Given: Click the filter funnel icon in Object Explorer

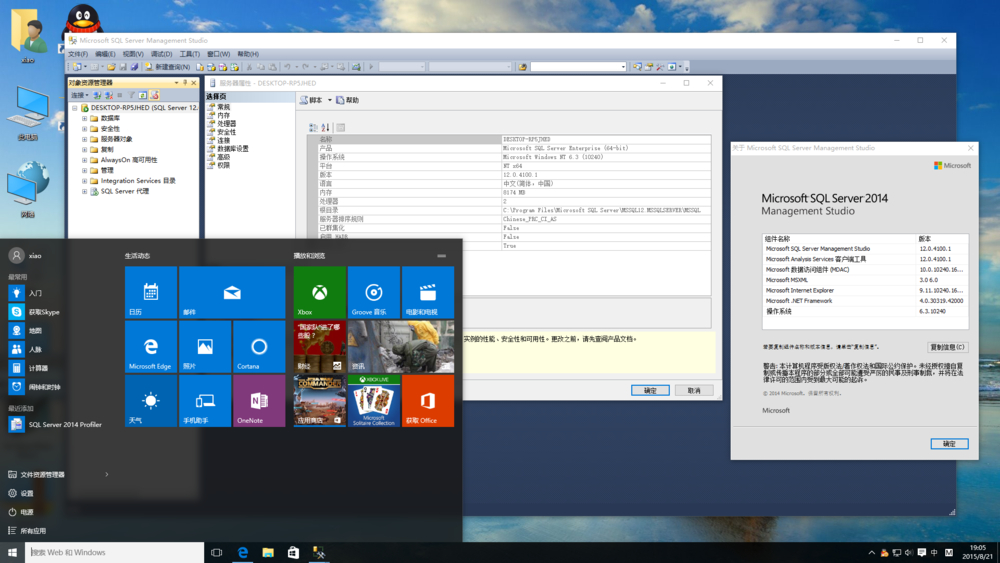Looking at the screenshot, I should [x=132, y=95].
